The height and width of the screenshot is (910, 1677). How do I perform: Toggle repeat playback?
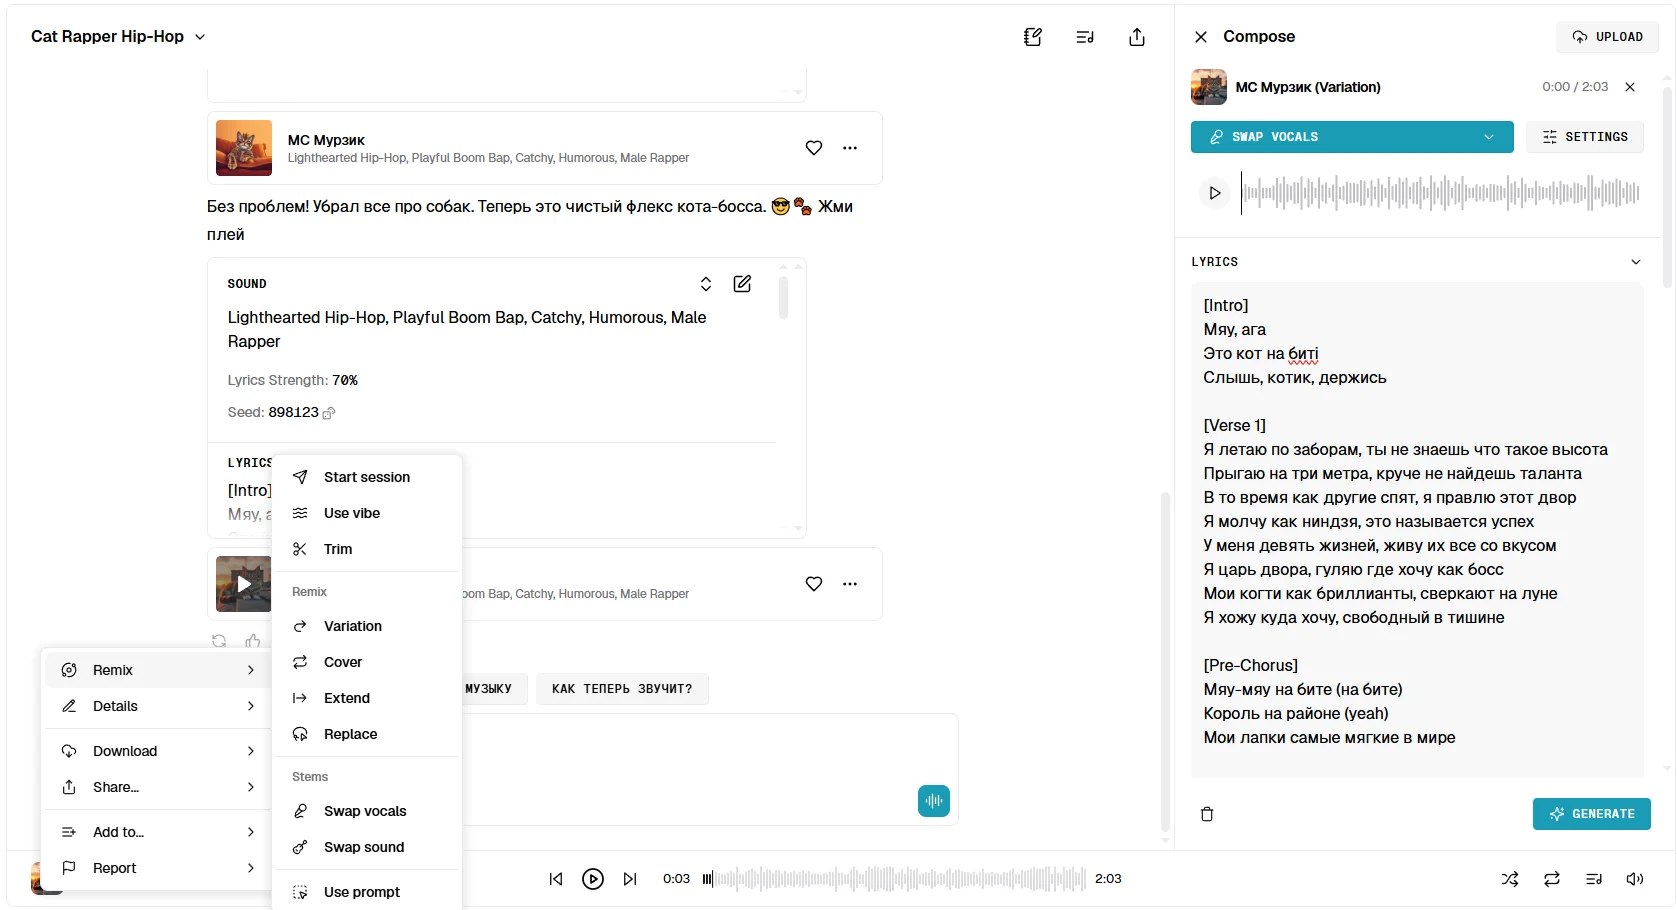tap(1552, 879)
